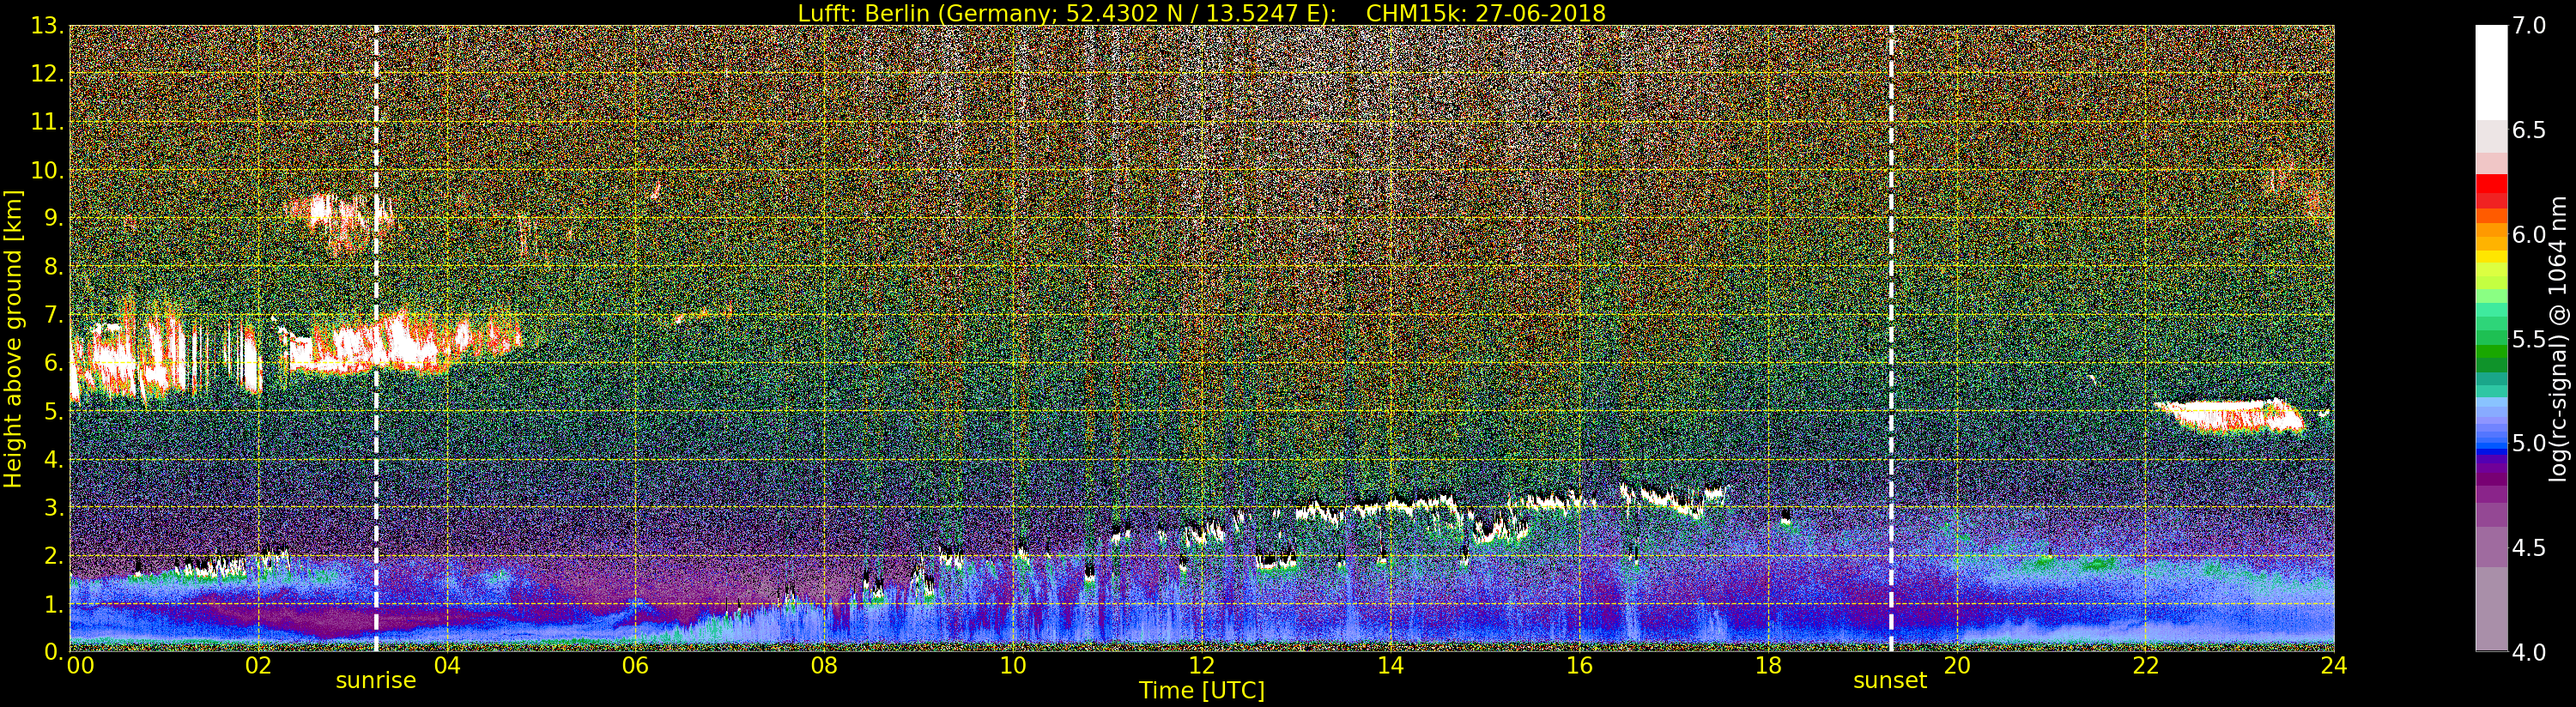The width and height of the screenshot is (2576, 707).
Task: Click the colorbar value '4.5'
Action: click(2529, 548)
